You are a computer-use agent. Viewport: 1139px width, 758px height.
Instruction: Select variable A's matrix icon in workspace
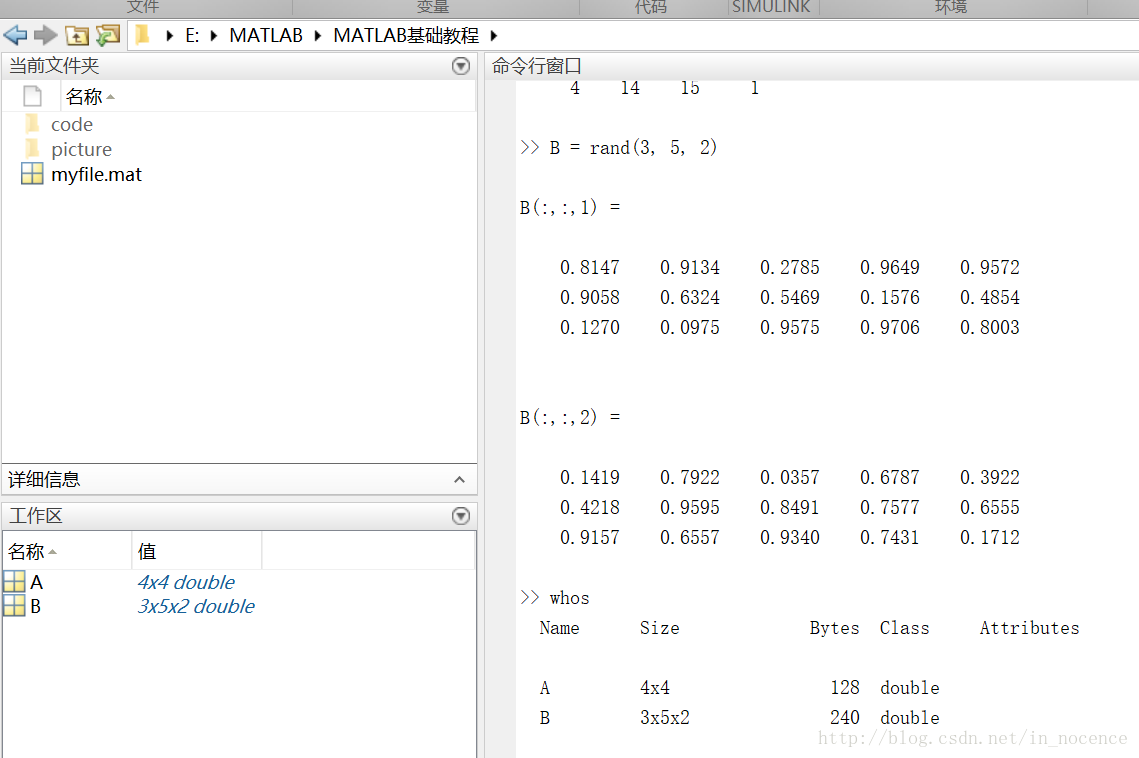[x=15, y=582]
